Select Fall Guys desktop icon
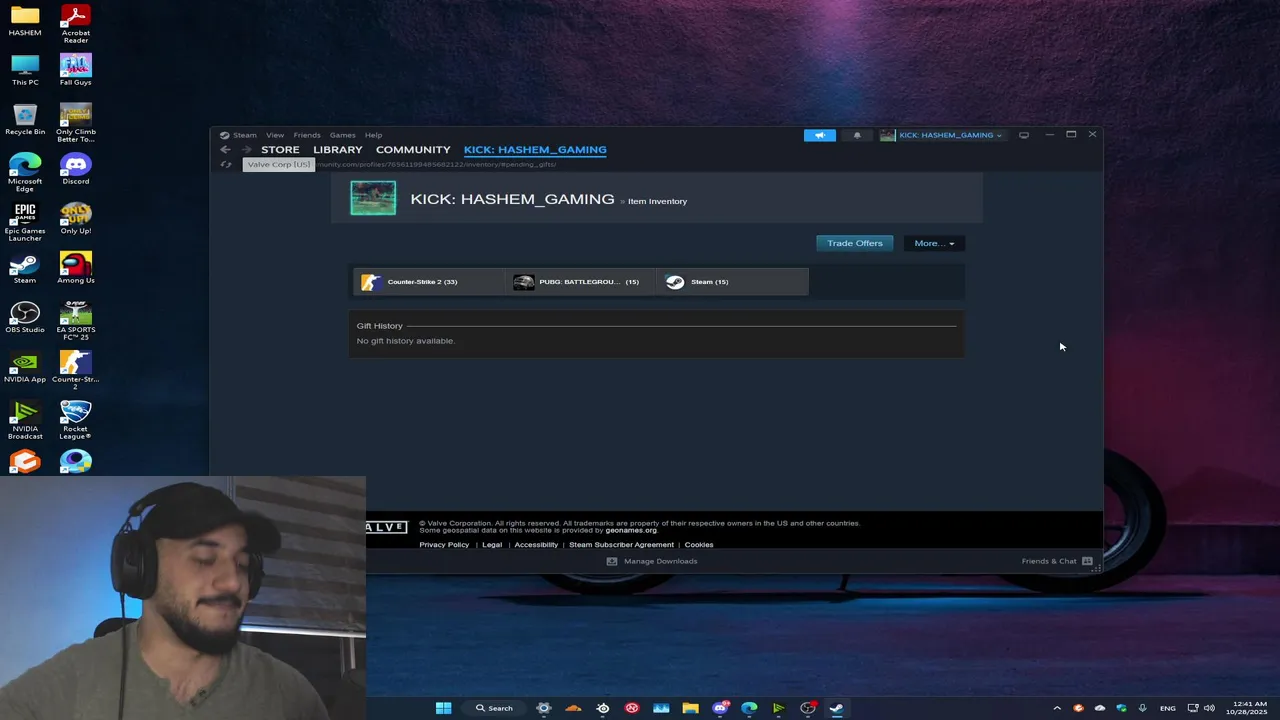Image resolution: width=1280 pixels, height=720 pixels. pyautogui.click(x=75, y=70)
